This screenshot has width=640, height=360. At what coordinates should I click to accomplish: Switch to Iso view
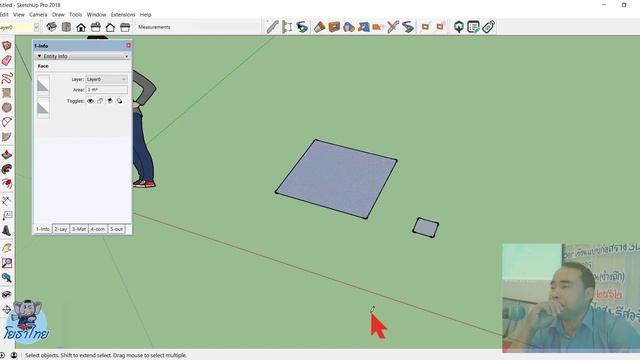point(51,27)
